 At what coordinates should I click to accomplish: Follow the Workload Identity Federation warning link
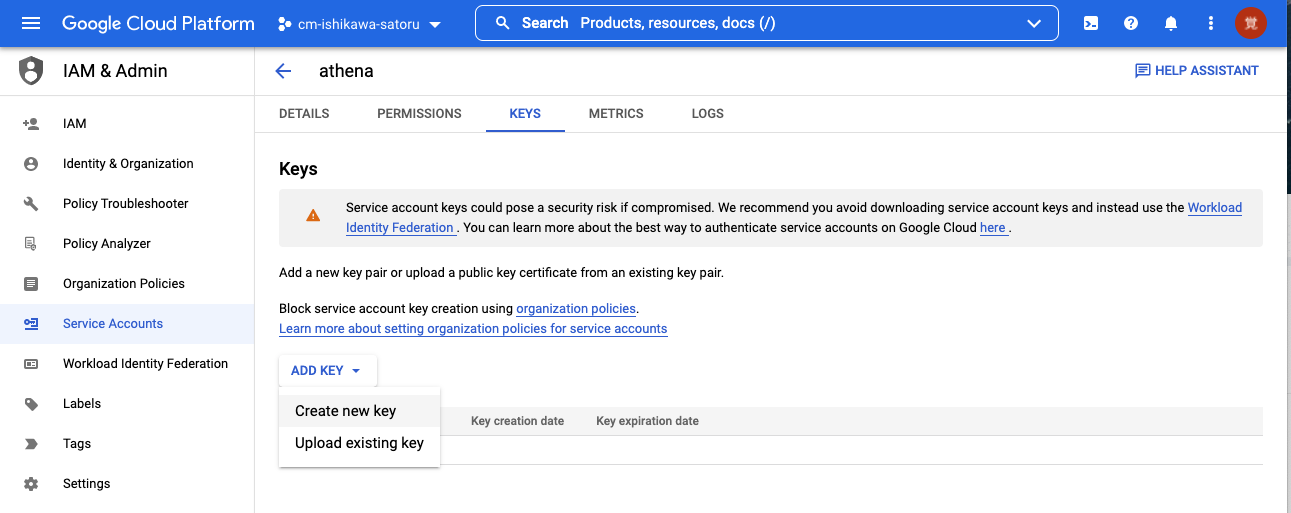[x=1215, y=208]
